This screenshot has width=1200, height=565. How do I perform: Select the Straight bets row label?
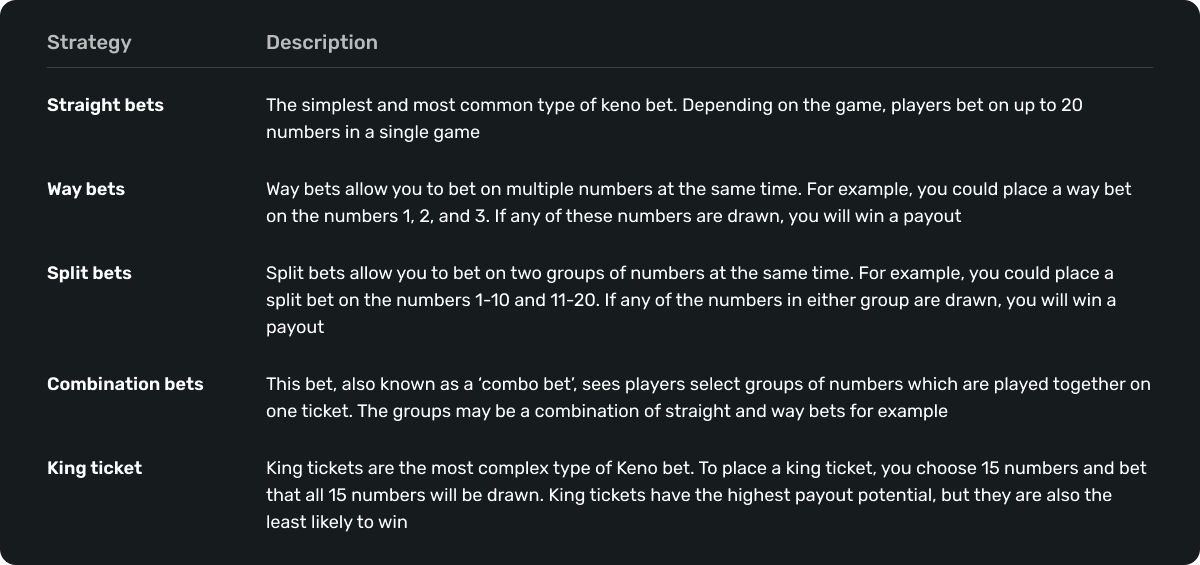point(105,105)
